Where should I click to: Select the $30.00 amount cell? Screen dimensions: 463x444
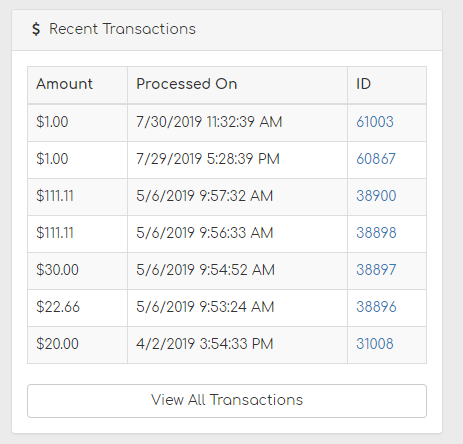77,271
